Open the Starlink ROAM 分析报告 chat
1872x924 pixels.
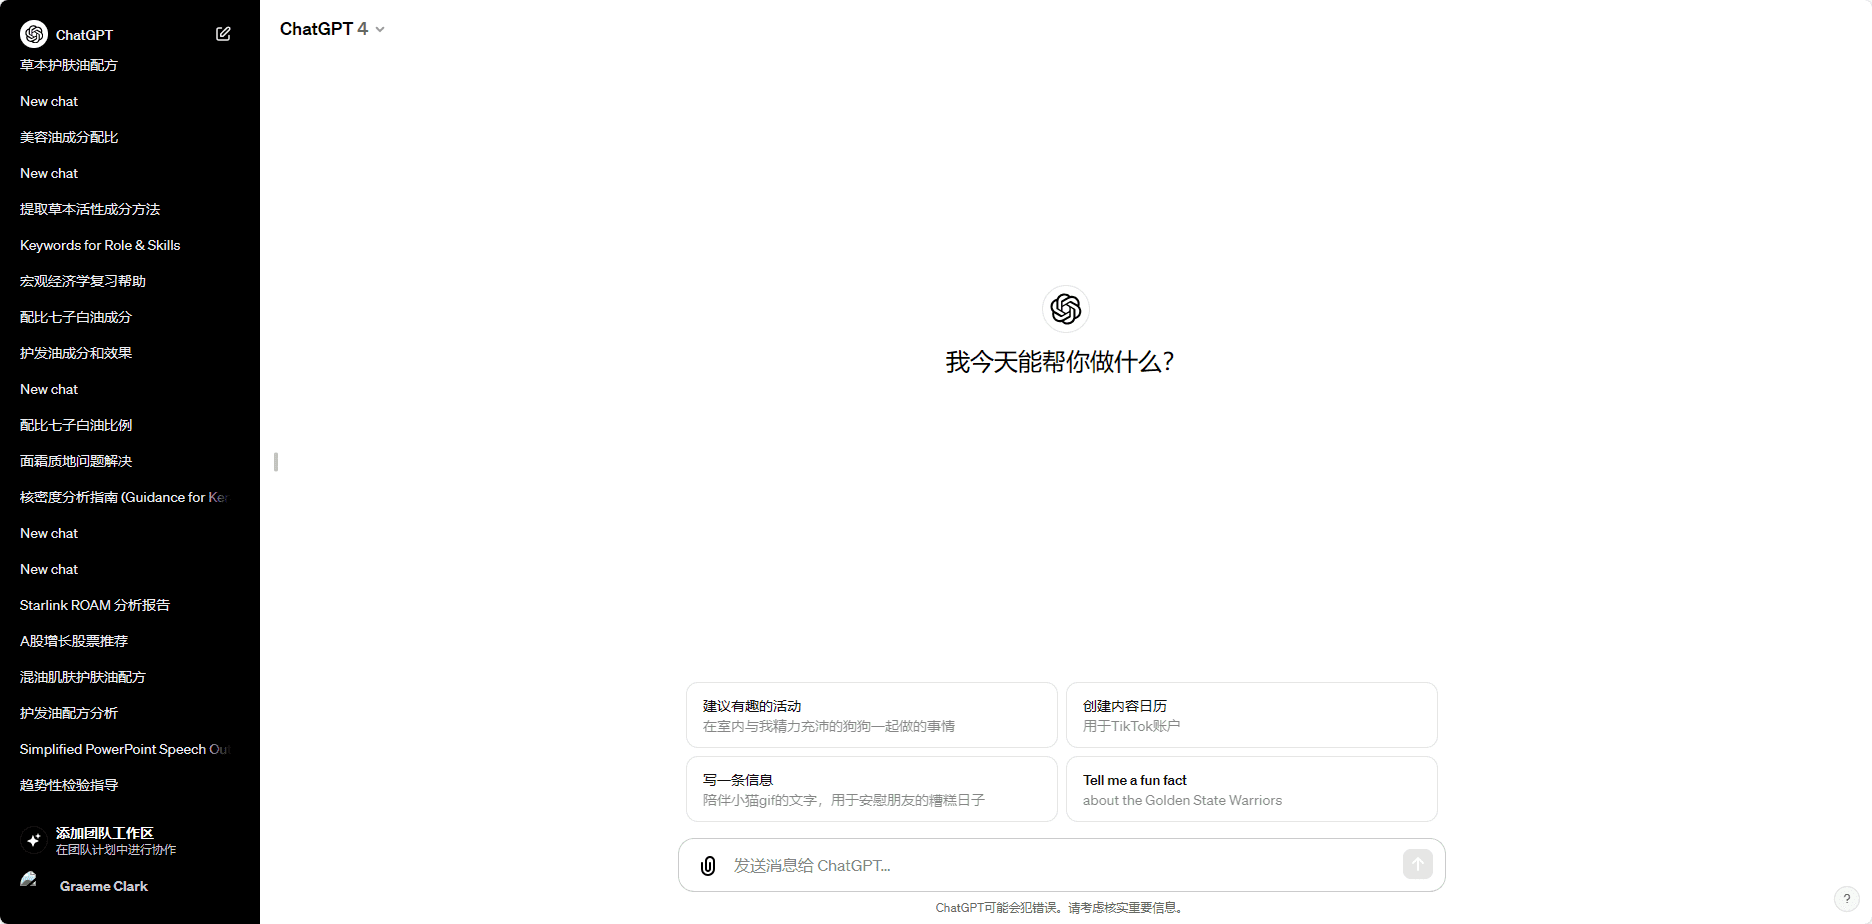pos(95,605)
